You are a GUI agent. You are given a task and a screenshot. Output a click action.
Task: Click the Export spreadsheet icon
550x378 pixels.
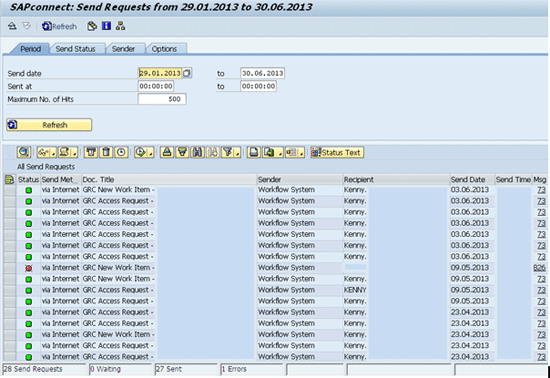point(269,153)
